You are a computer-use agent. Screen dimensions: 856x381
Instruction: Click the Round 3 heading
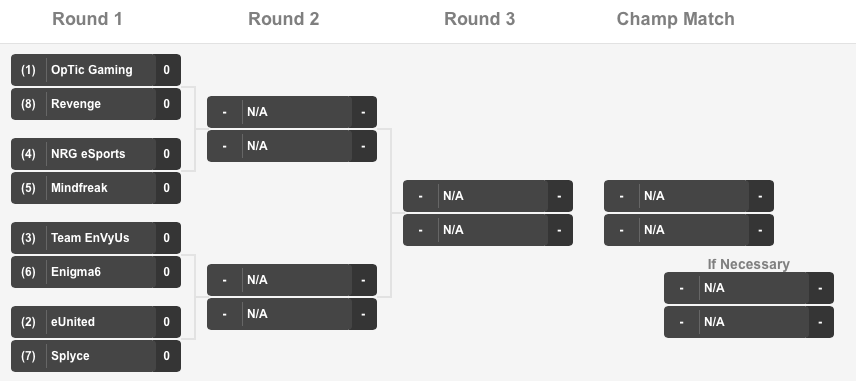click(x=479, y=19)
